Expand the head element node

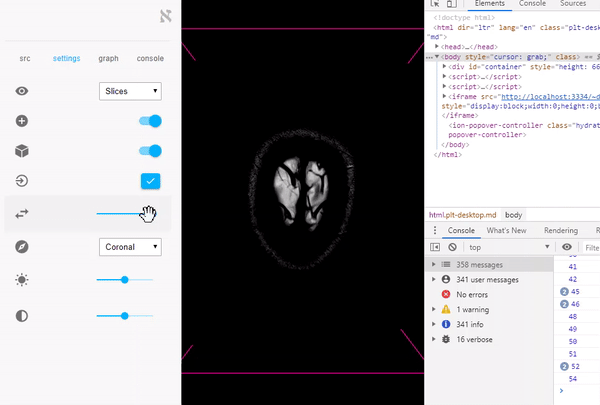[437, 47]
